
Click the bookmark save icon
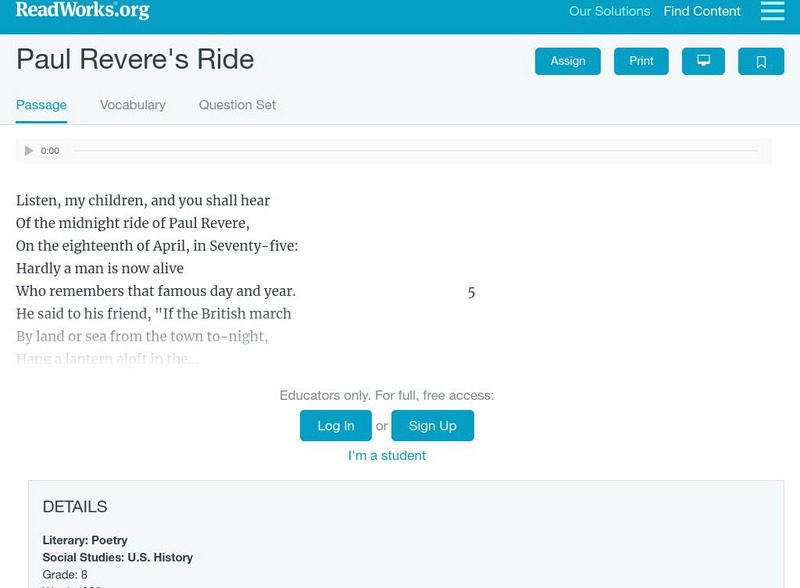click(761, 61)
